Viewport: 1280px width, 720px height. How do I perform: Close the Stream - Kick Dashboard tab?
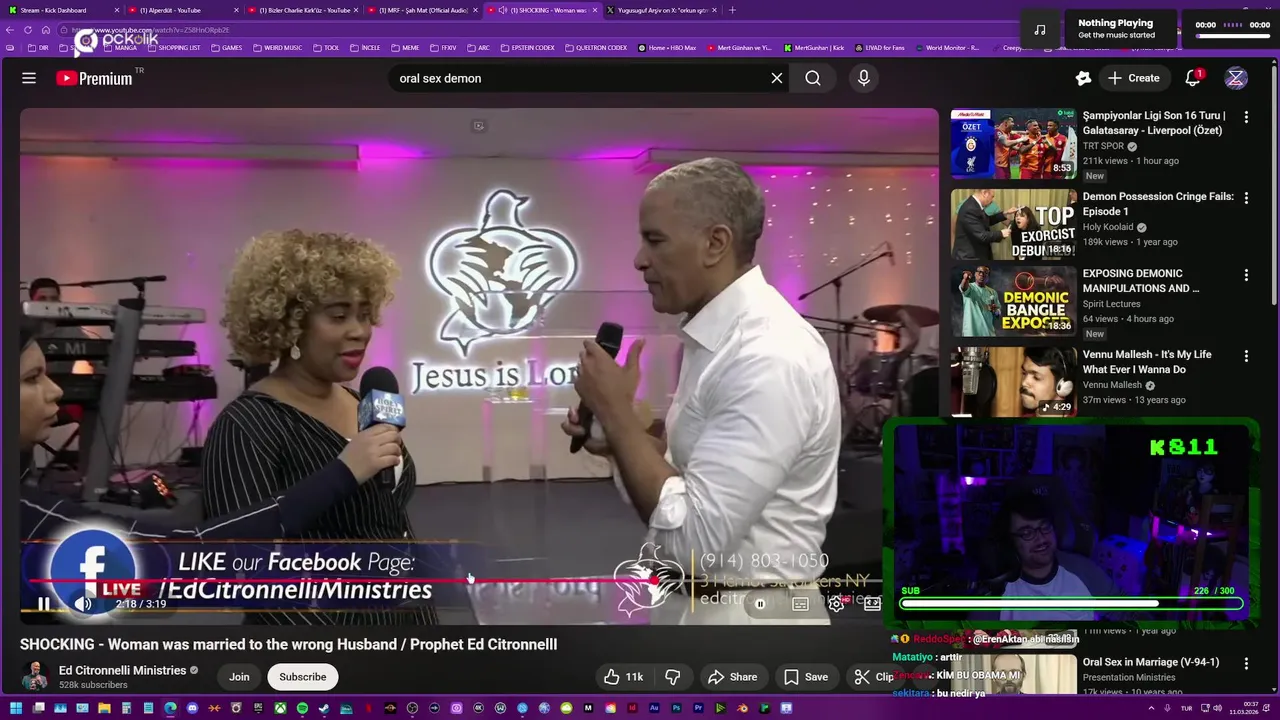117,10
